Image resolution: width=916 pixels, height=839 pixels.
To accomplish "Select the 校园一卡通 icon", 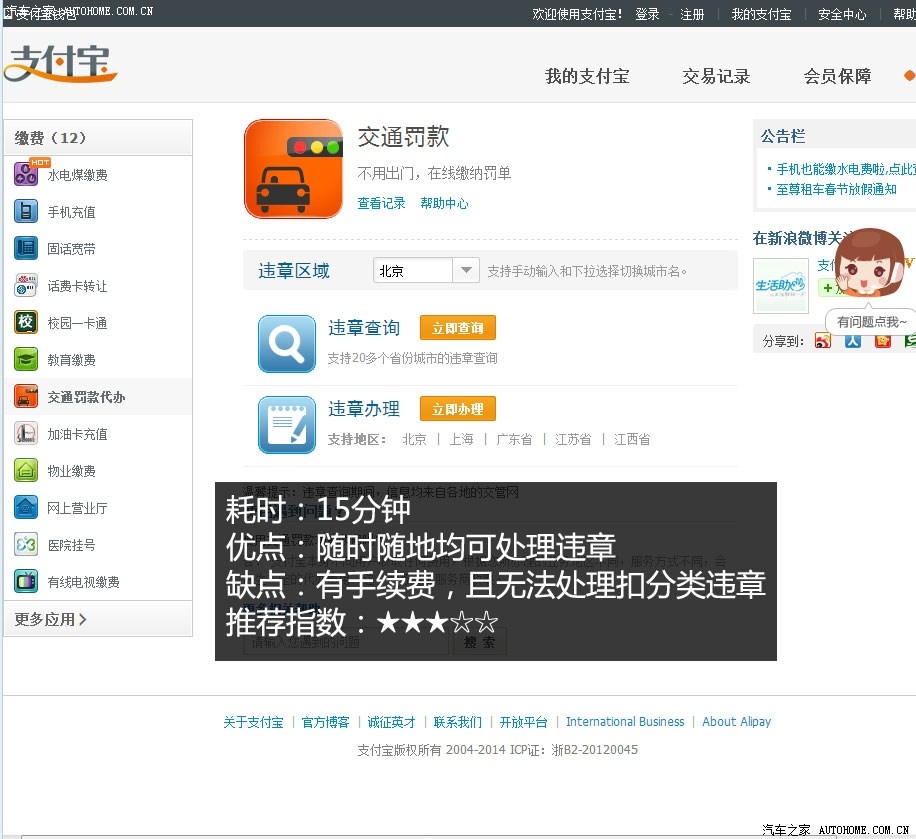I will [x=26, y=323].
